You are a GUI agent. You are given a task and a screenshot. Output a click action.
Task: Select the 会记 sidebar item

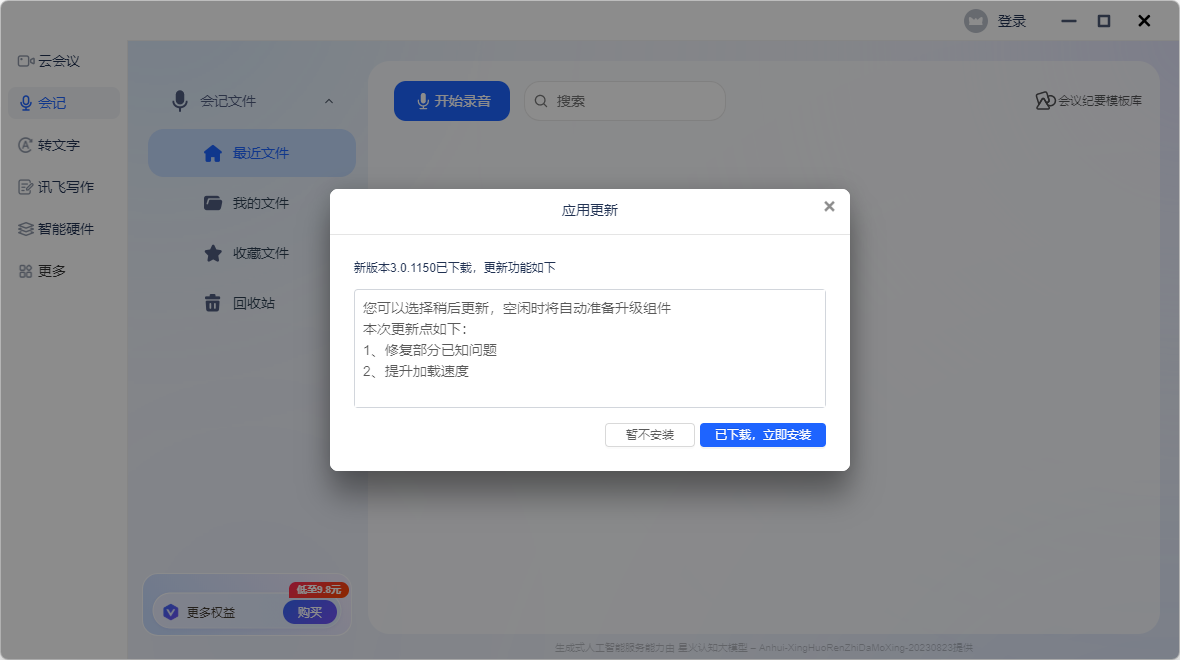63,103
